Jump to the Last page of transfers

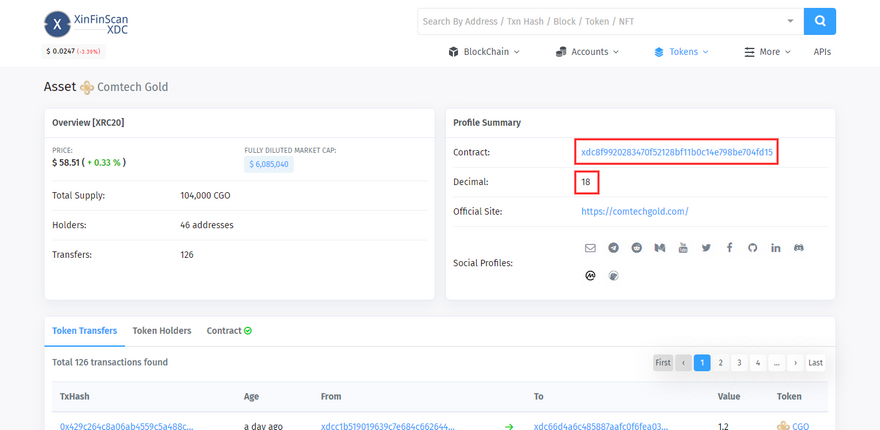(x=815, y=363)
